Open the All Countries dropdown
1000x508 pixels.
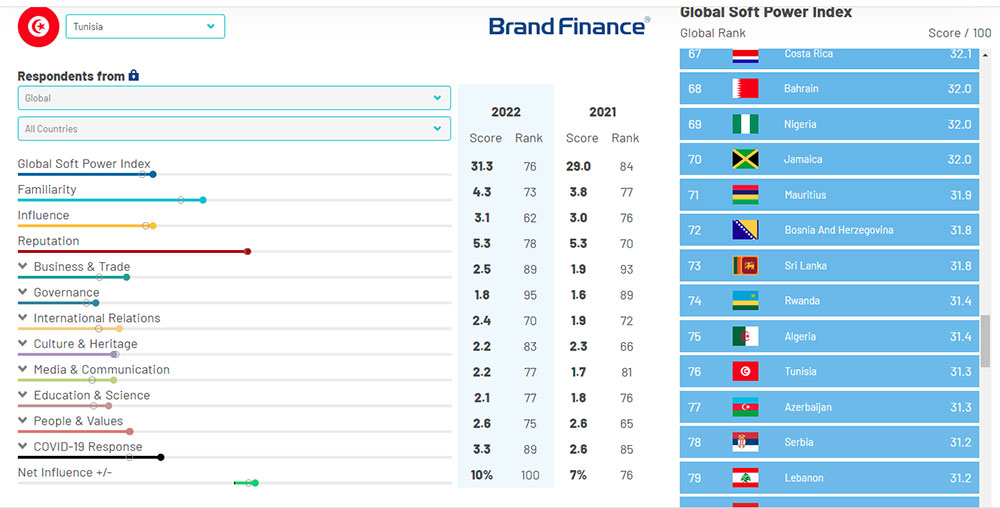click(x=234, y=129)
